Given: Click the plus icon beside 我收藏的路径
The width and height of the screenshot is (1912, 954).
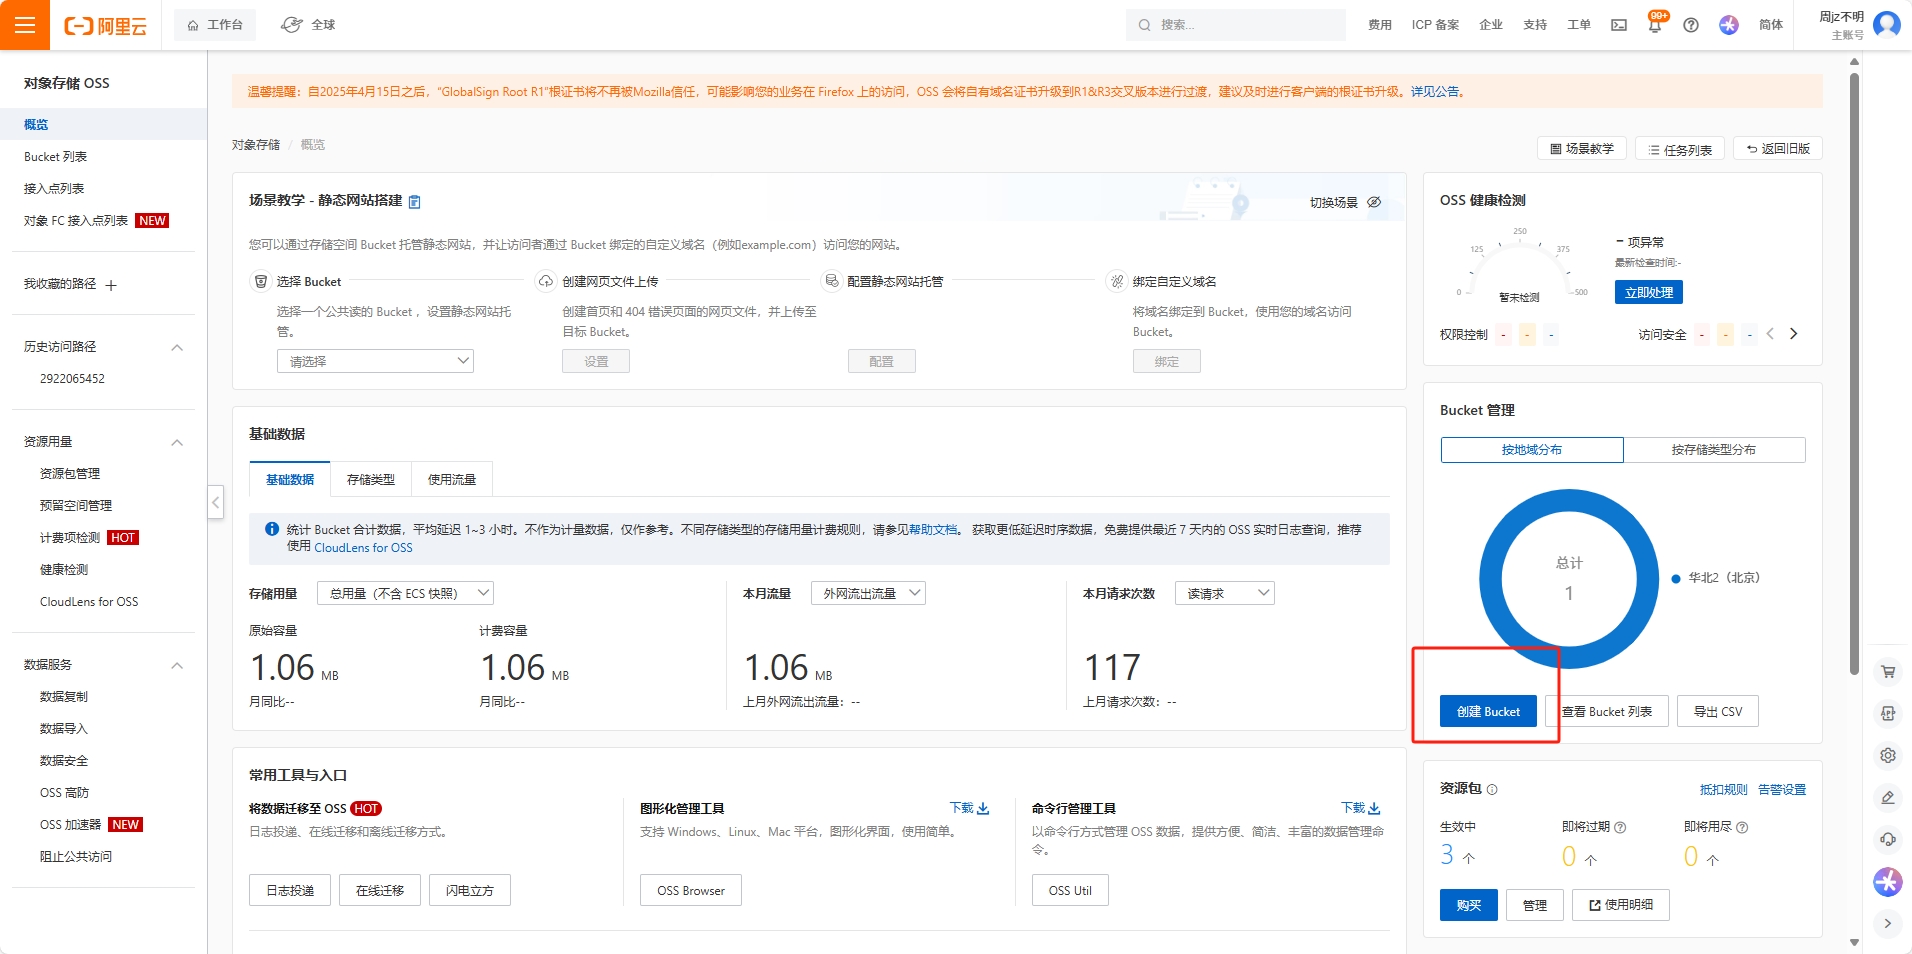Looking at the screenshot, I should [111, 285].
